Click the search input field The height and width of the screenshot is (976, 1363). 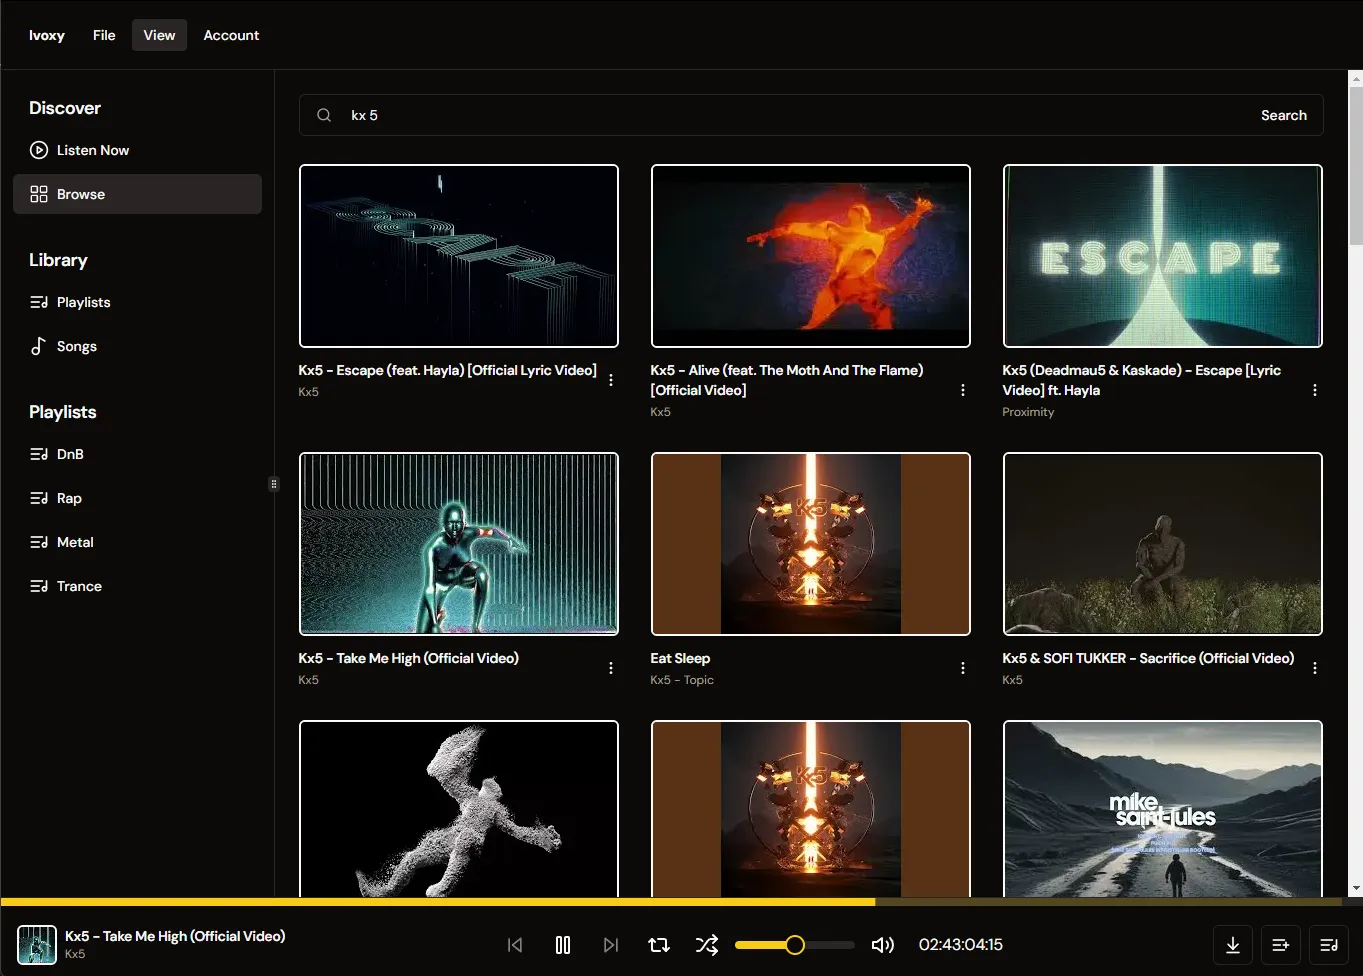click(790, 115)
